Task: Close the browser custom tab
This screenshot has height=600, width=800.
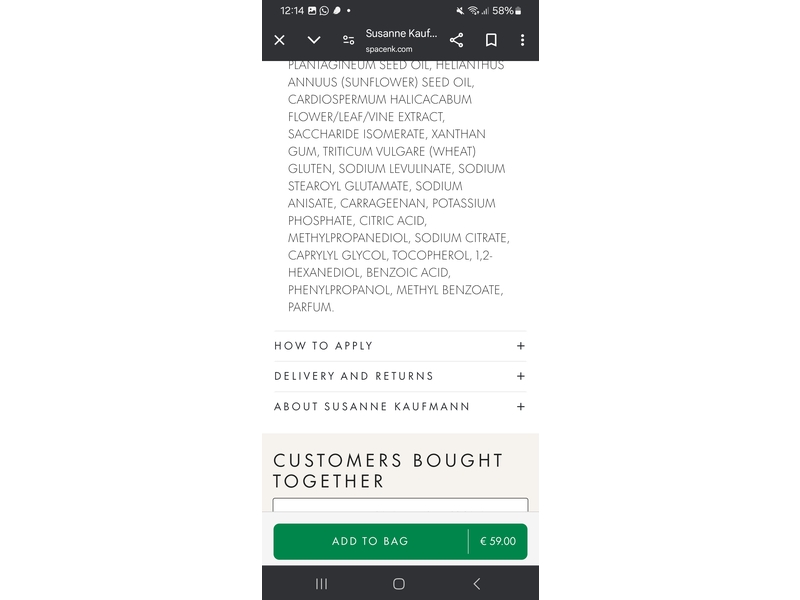Action: (280, 40)
